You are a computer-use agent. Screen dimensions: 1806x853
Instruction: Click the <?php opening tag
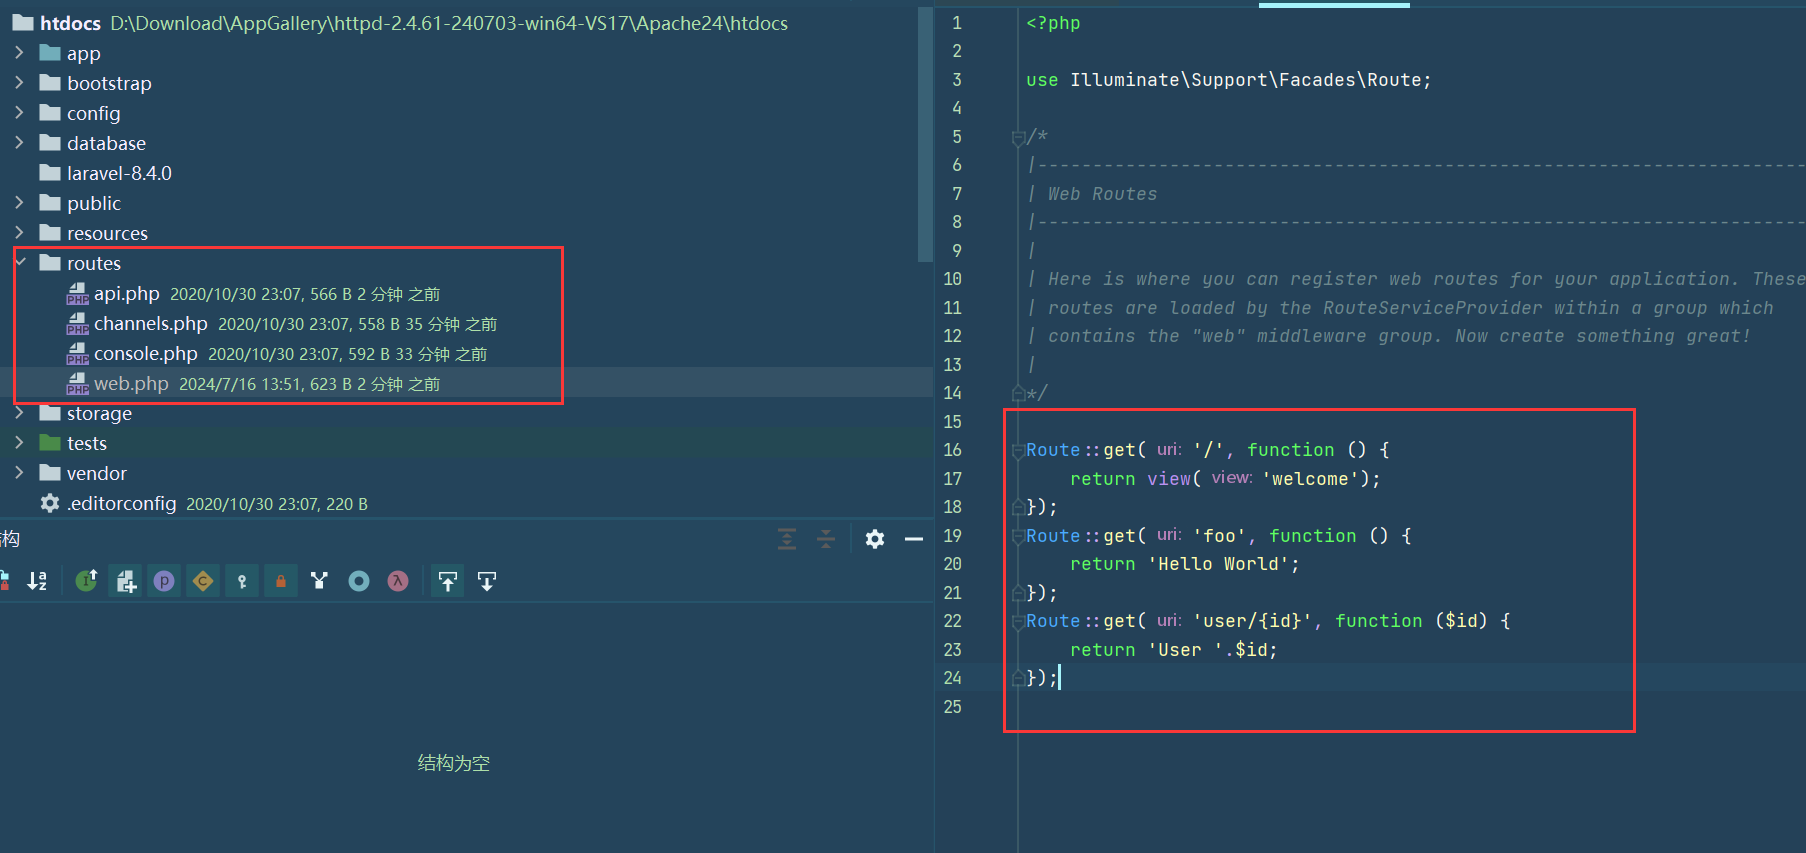[1053, 23]
